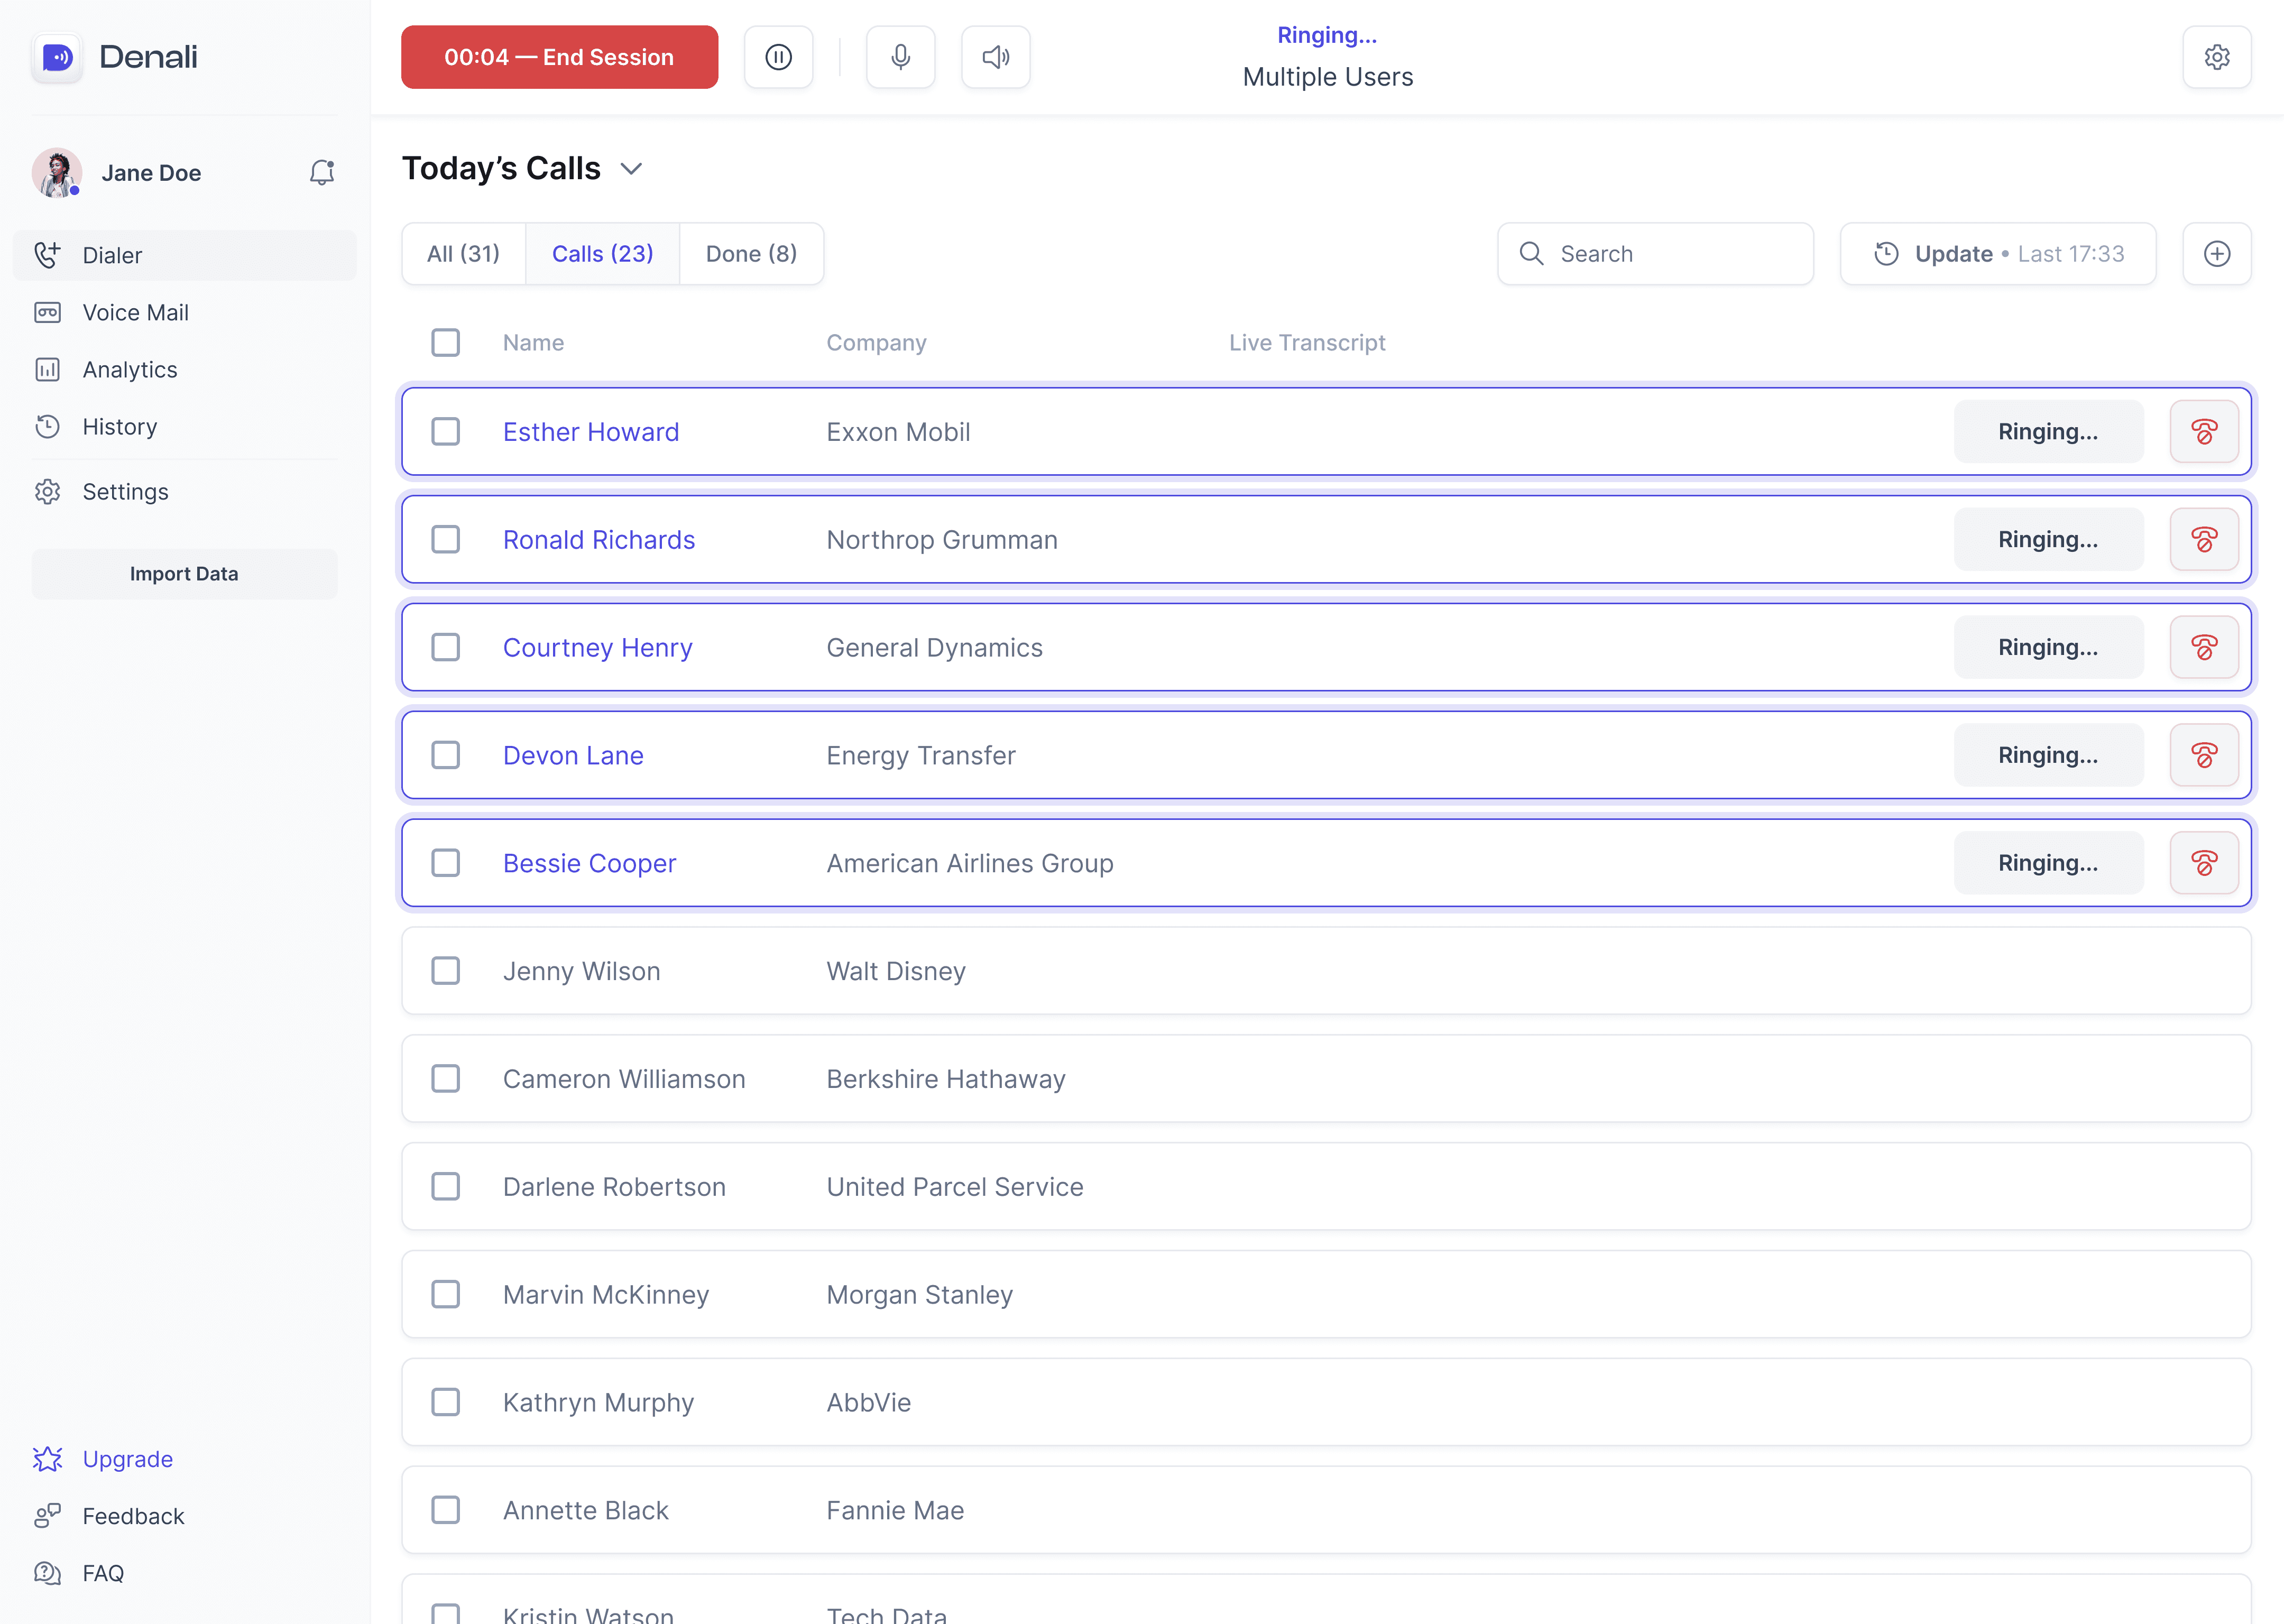Check the Devon Lane checkbox
Viewport: 2284px width, 1624px height.
tap(445, 756)
